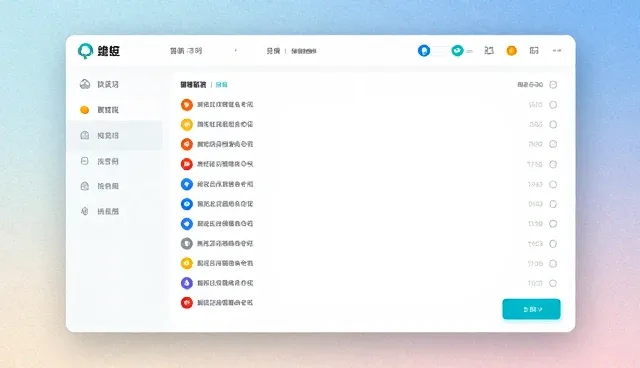
Task: Select the radio circle of the red play row
Action: click(x=553, y=164)
